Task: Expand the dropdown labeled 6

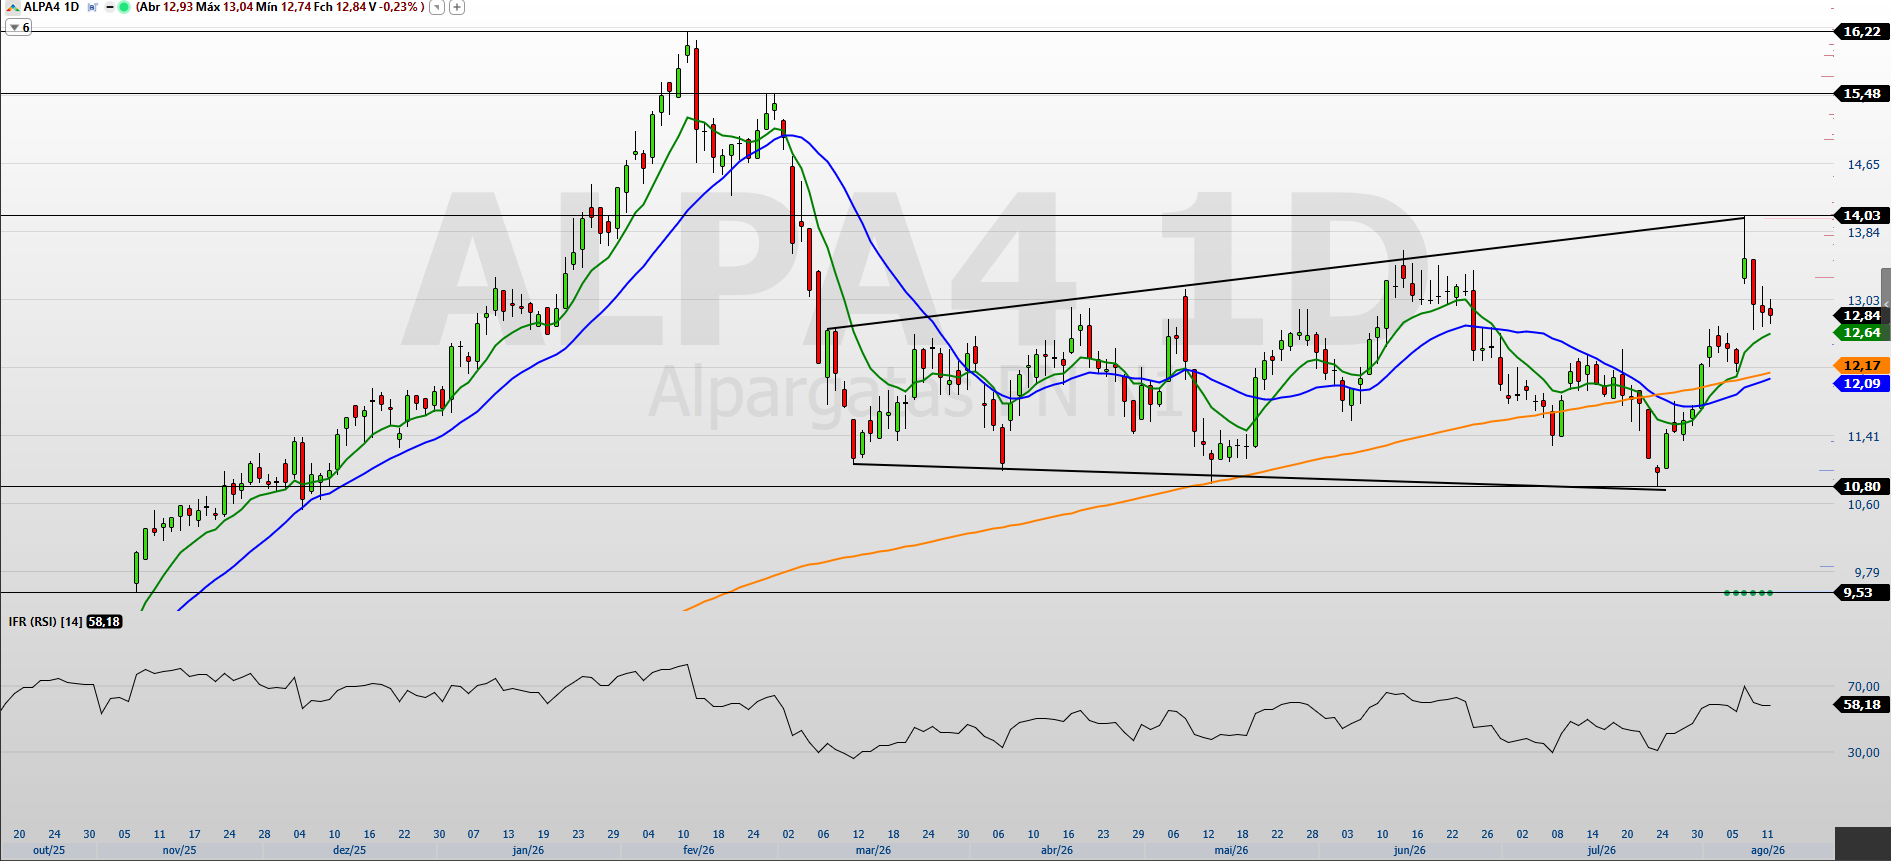Action: [19, 28]
